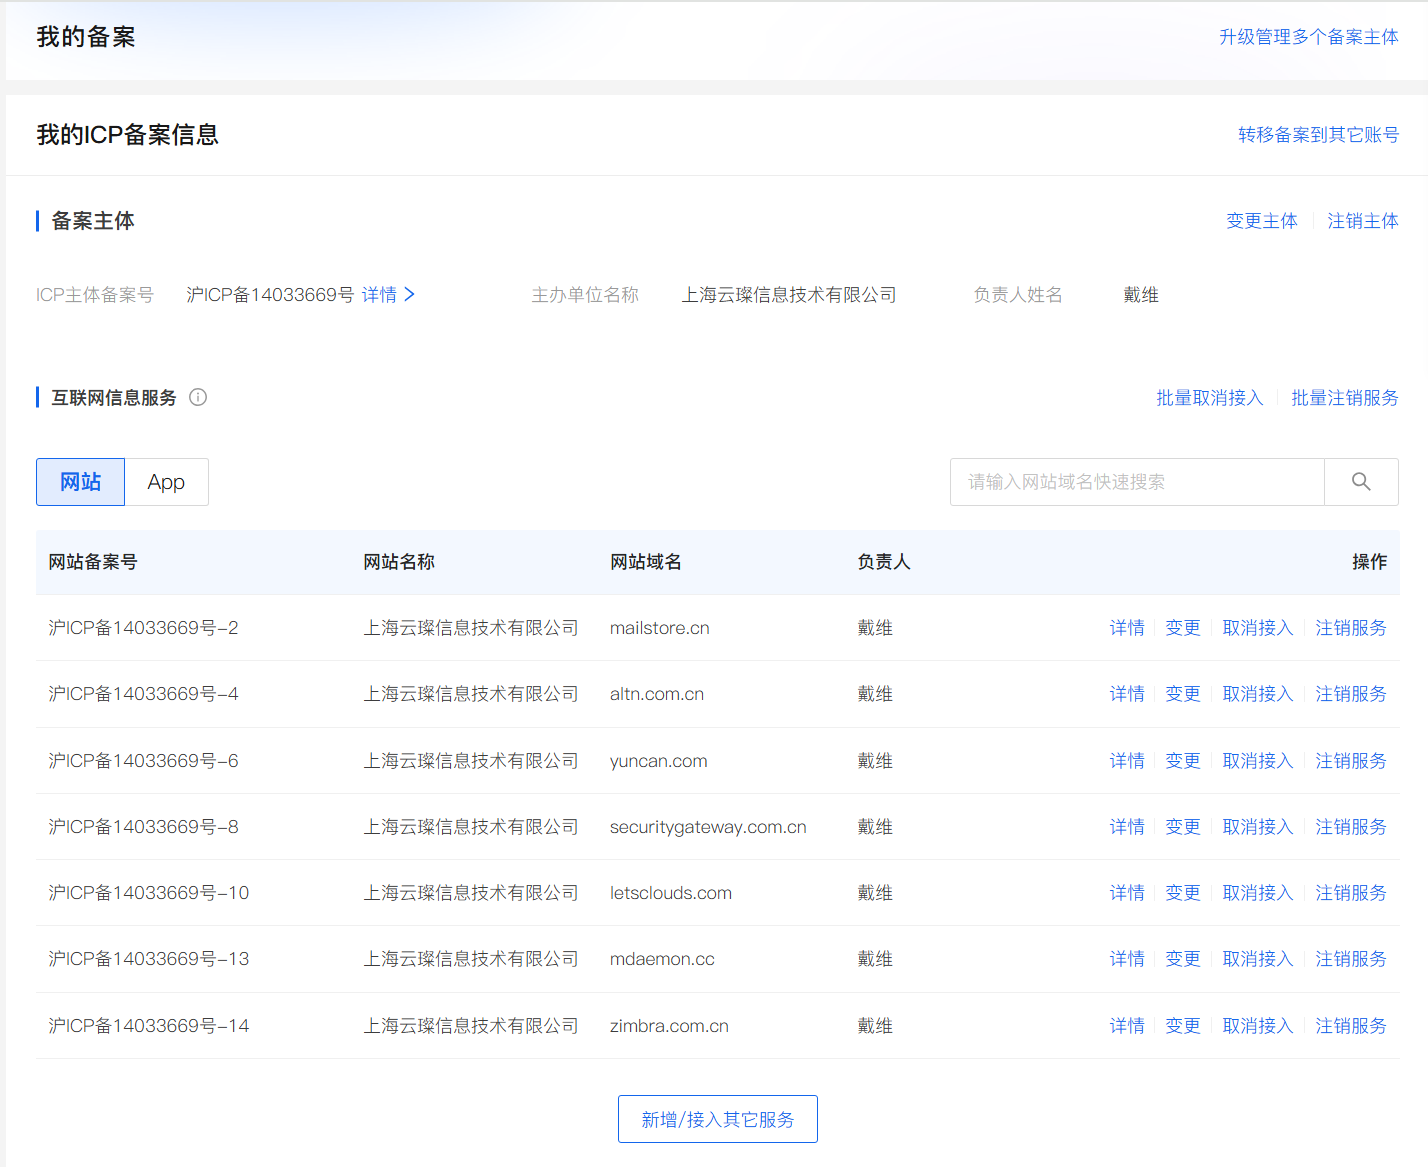This screenshot has height=1167, width=1428.
Task: Click 转移备案到其它账号 link
Action: coord(1318,134)
